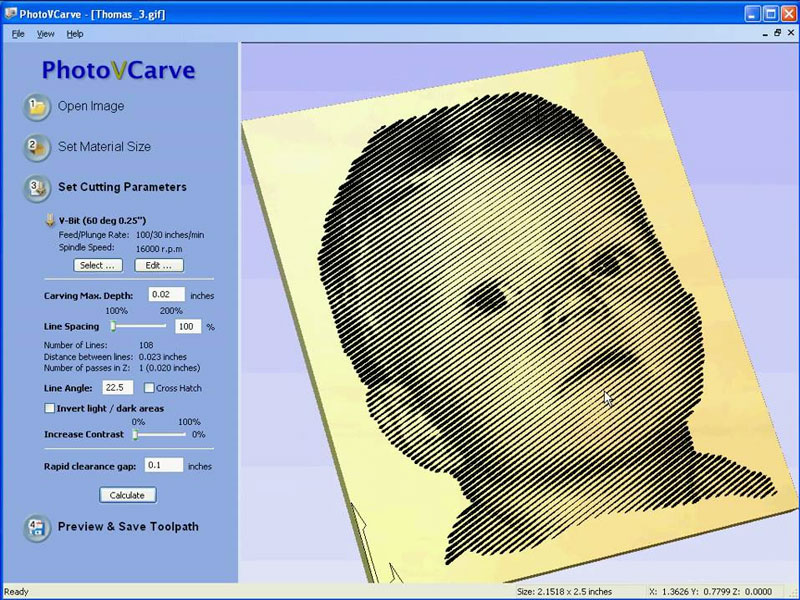Toggle the Invert light / dark areas option
This screenshot has height=600, width=800.
pos(49,408)
